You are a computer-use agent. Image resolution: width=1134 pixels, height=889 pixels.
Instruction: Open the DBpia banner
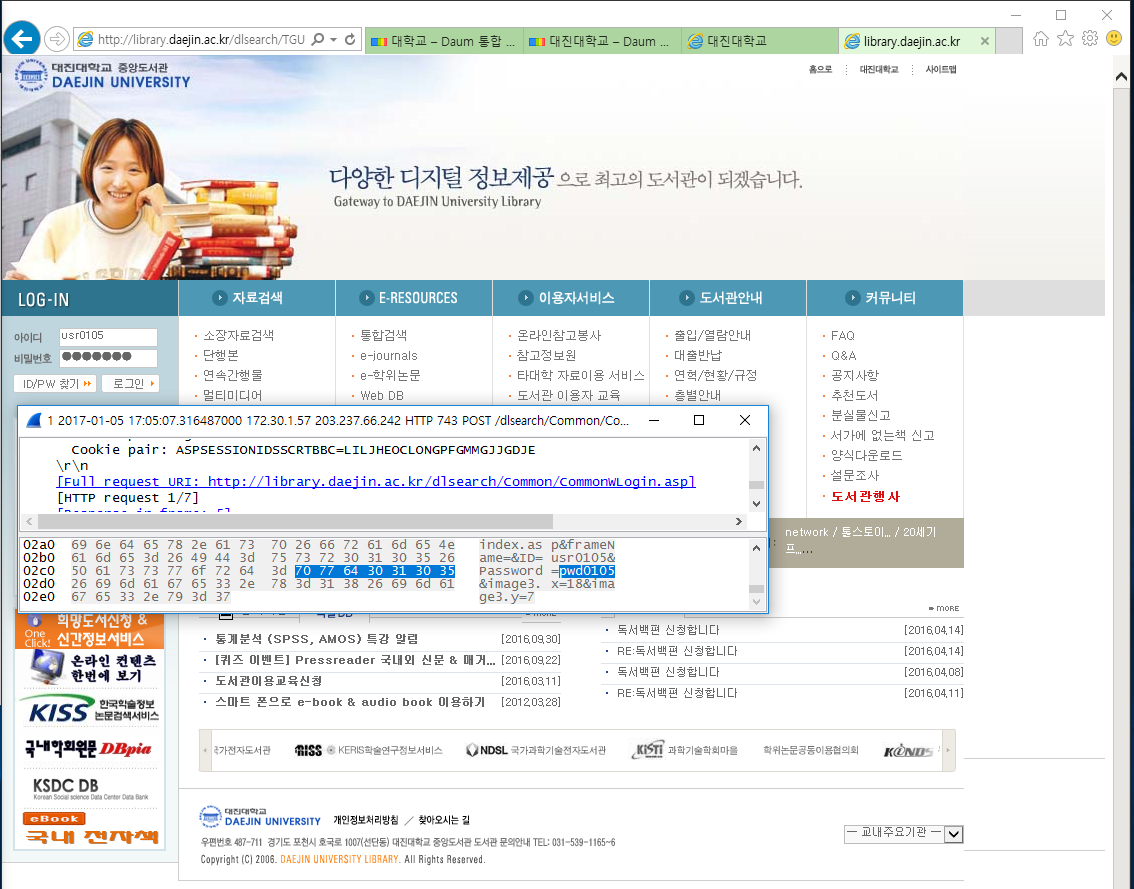pyautogui.click(x=90, y=749)
